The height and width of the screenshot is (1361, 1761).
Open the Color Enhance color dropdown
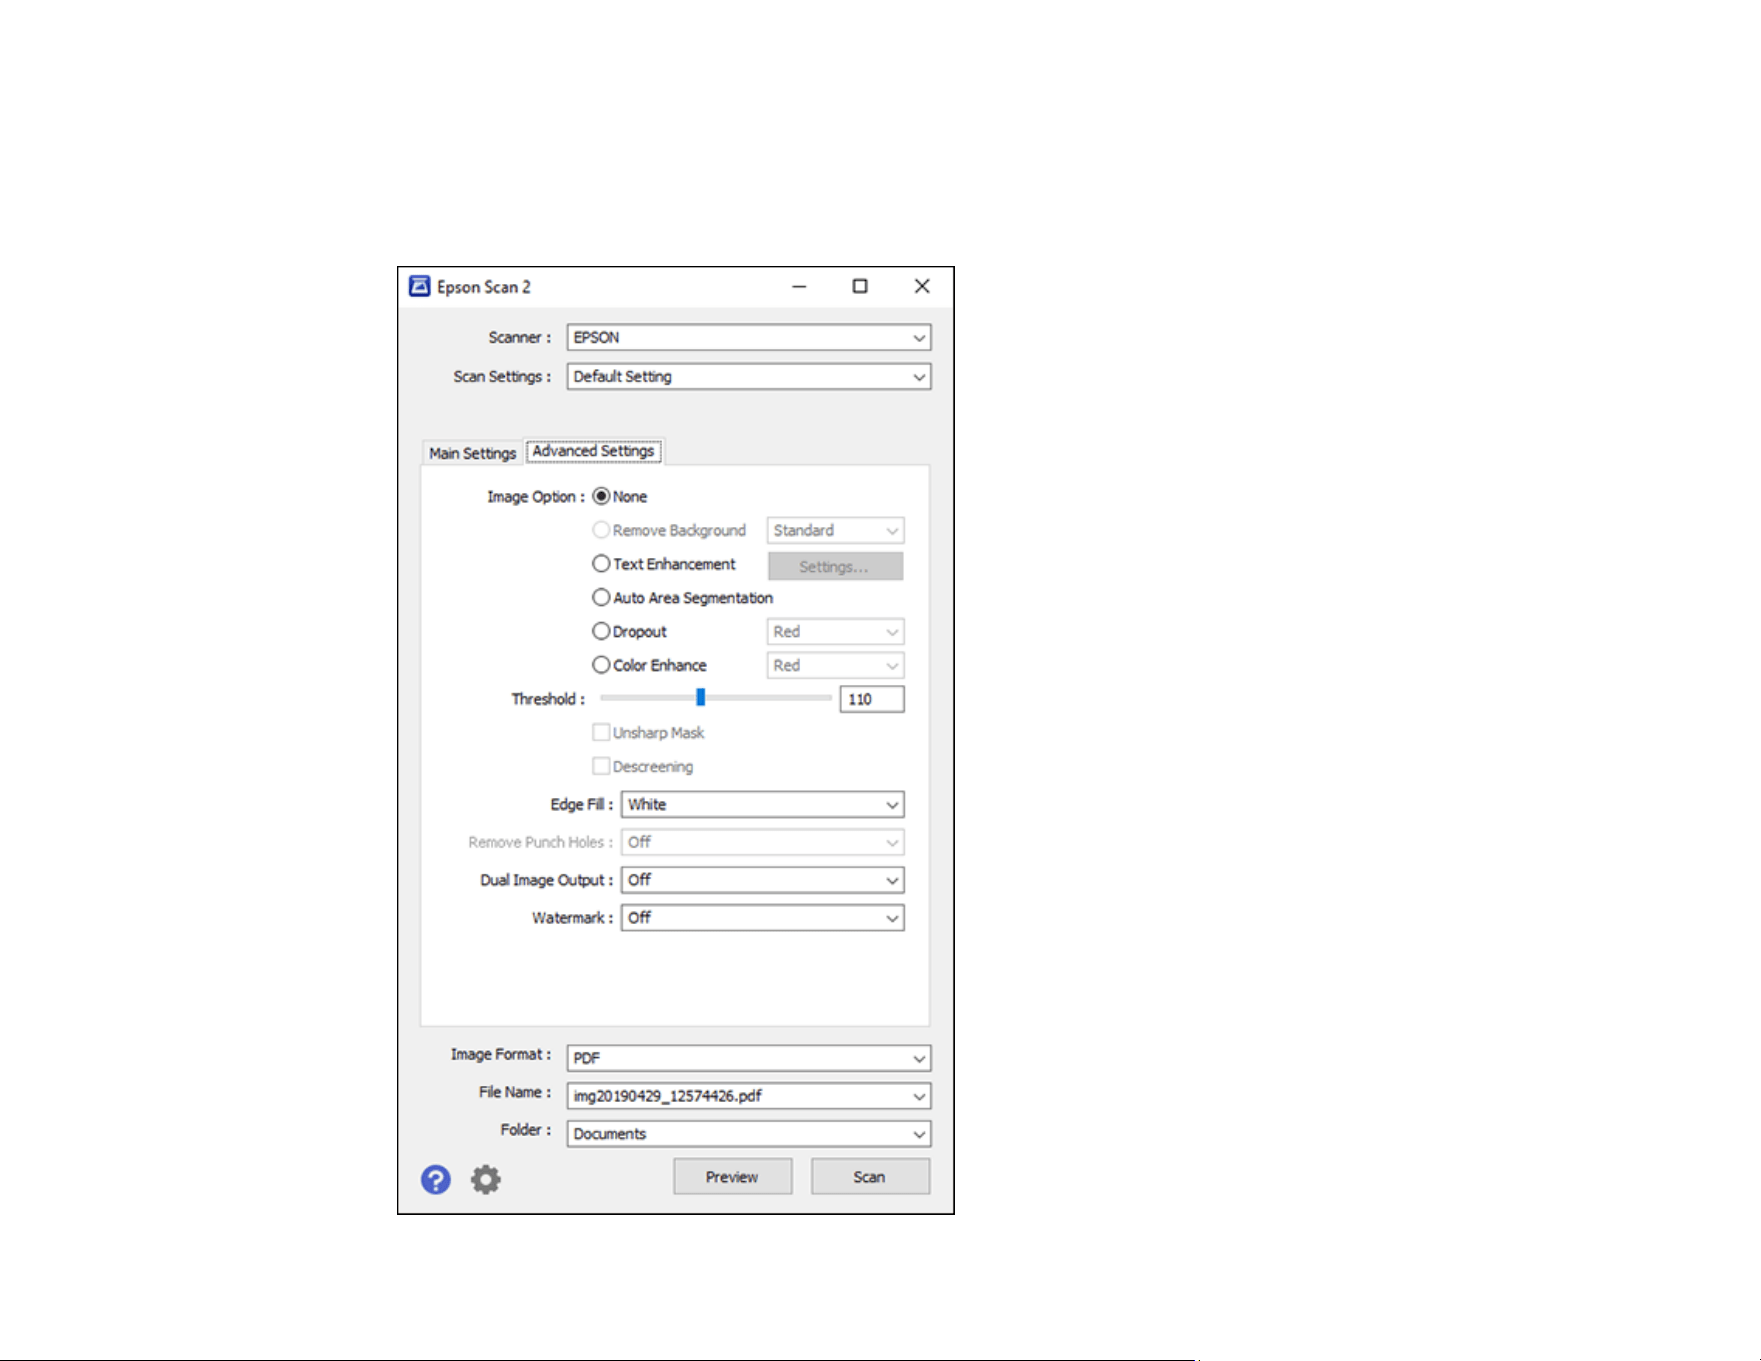click(x=836, y=666)
